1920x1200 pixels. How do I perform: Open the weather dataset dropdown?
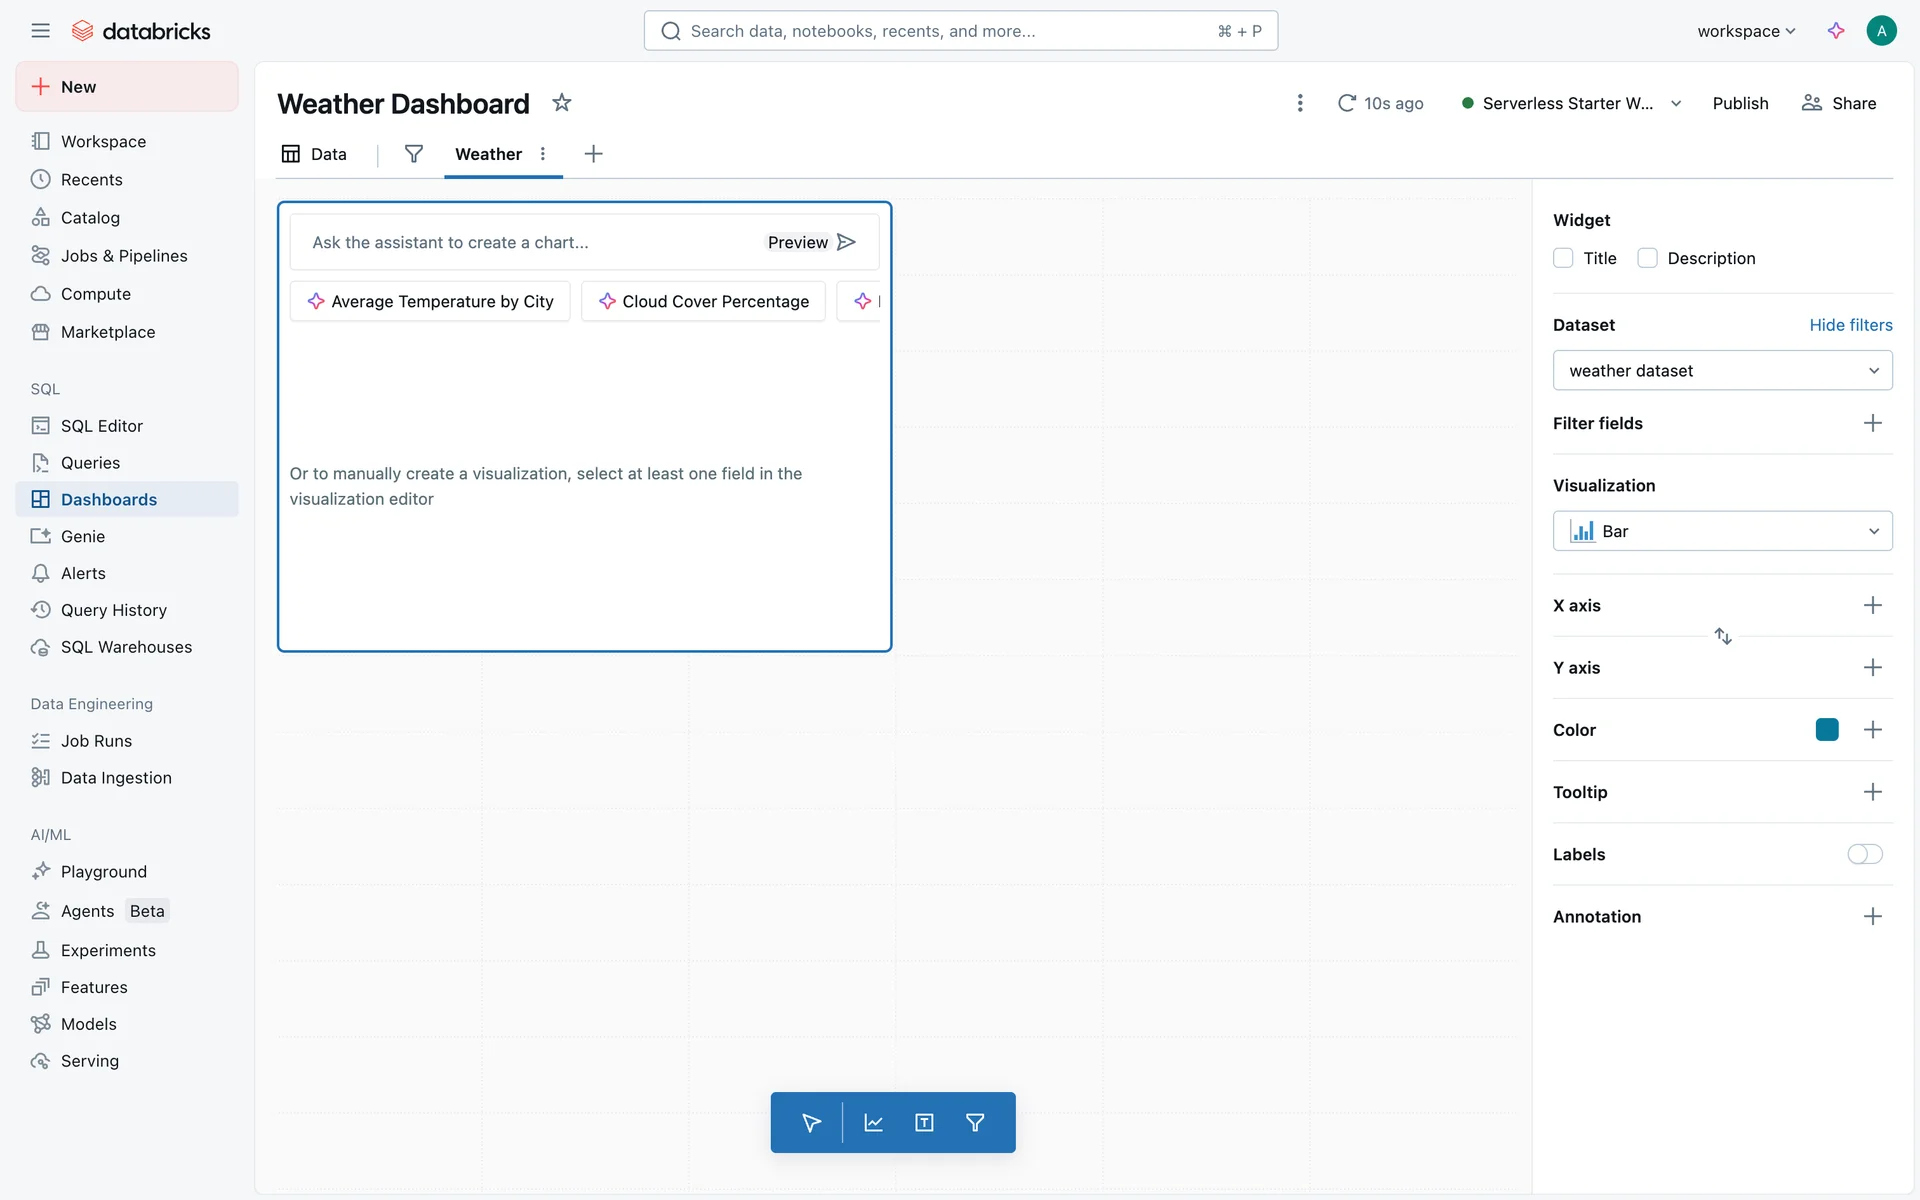pos(1722,371)
